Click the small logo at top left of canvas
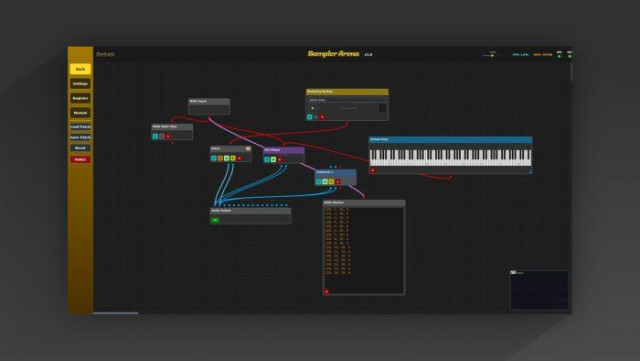Viewport: 640px width, 361px height. tap(105, 54)
